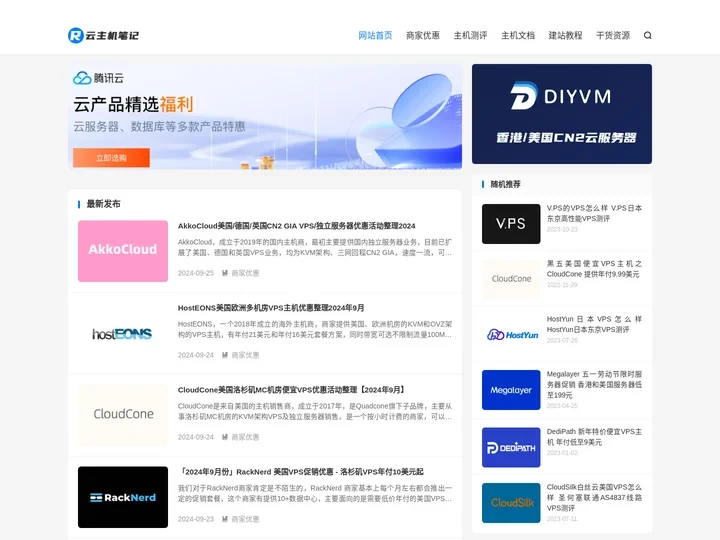
Task: Open 主机文档 nav item
Action: click(x=518, y=35)
